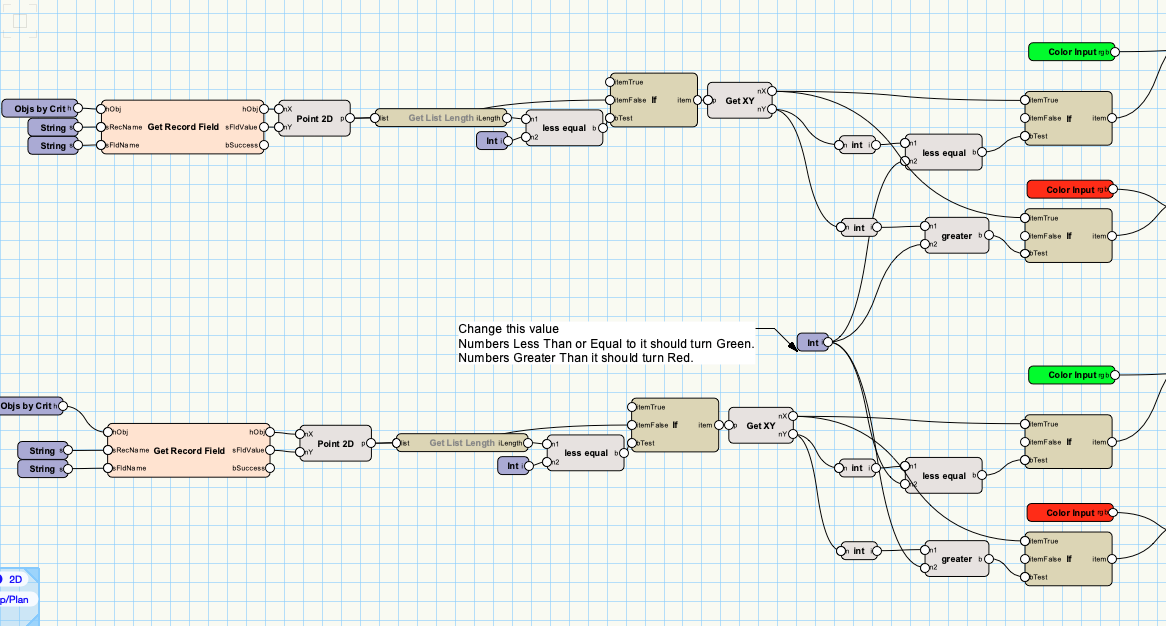Click the 2D view option at bottom left
1166x626 pixels.
point(16,579)
